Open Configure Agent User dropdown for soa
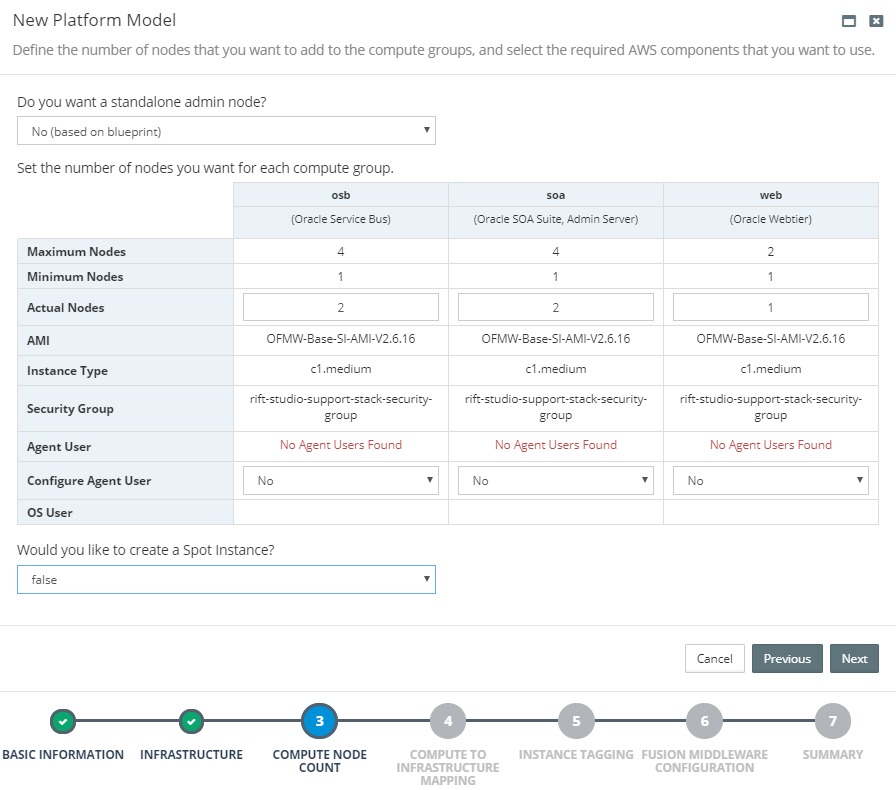This screenshot has height=790, width=896. [556, 481]
